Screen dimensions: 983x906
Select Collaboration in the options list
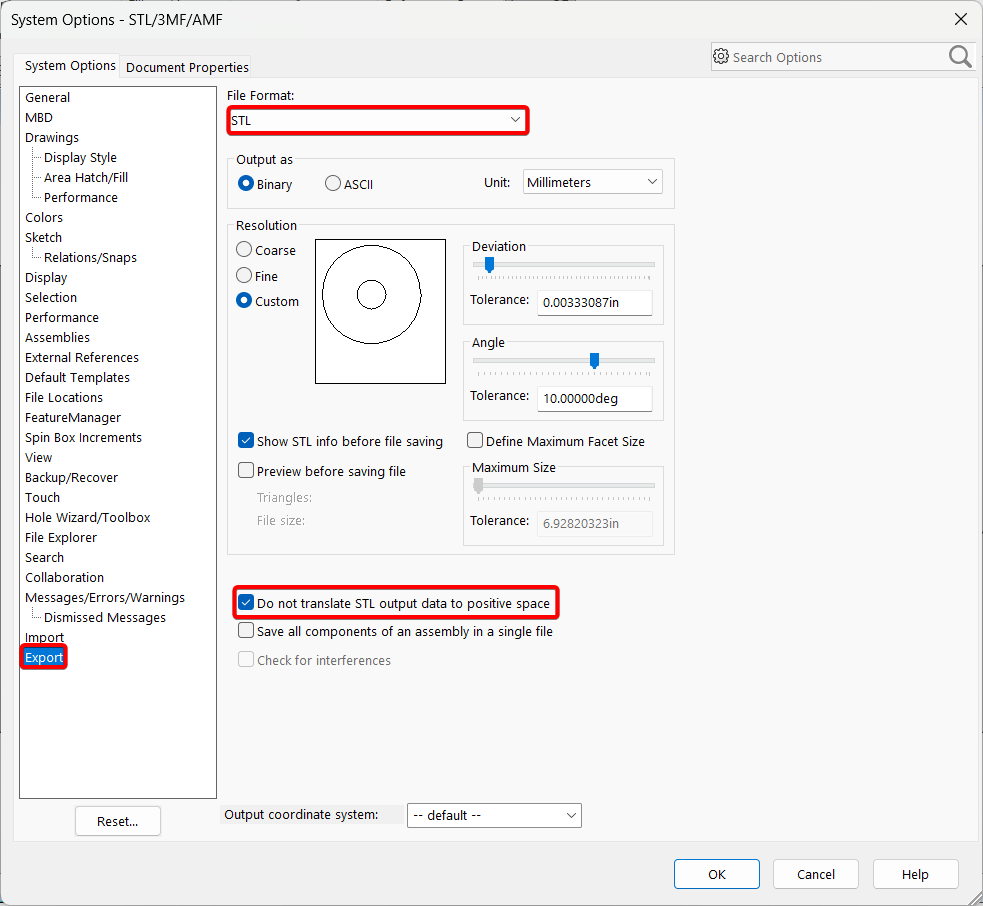pos(65,578)
